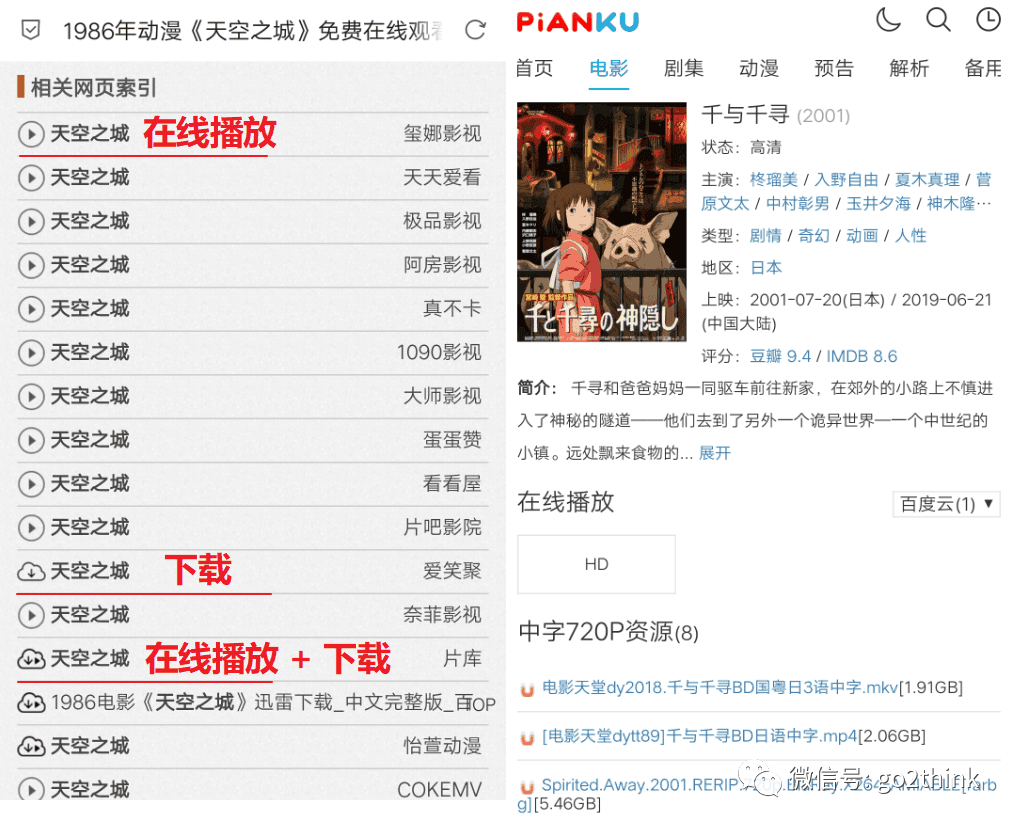1012x826 pixels.
Task: Click play icon on the 1090影视 row
Action: tap(31, 353)
